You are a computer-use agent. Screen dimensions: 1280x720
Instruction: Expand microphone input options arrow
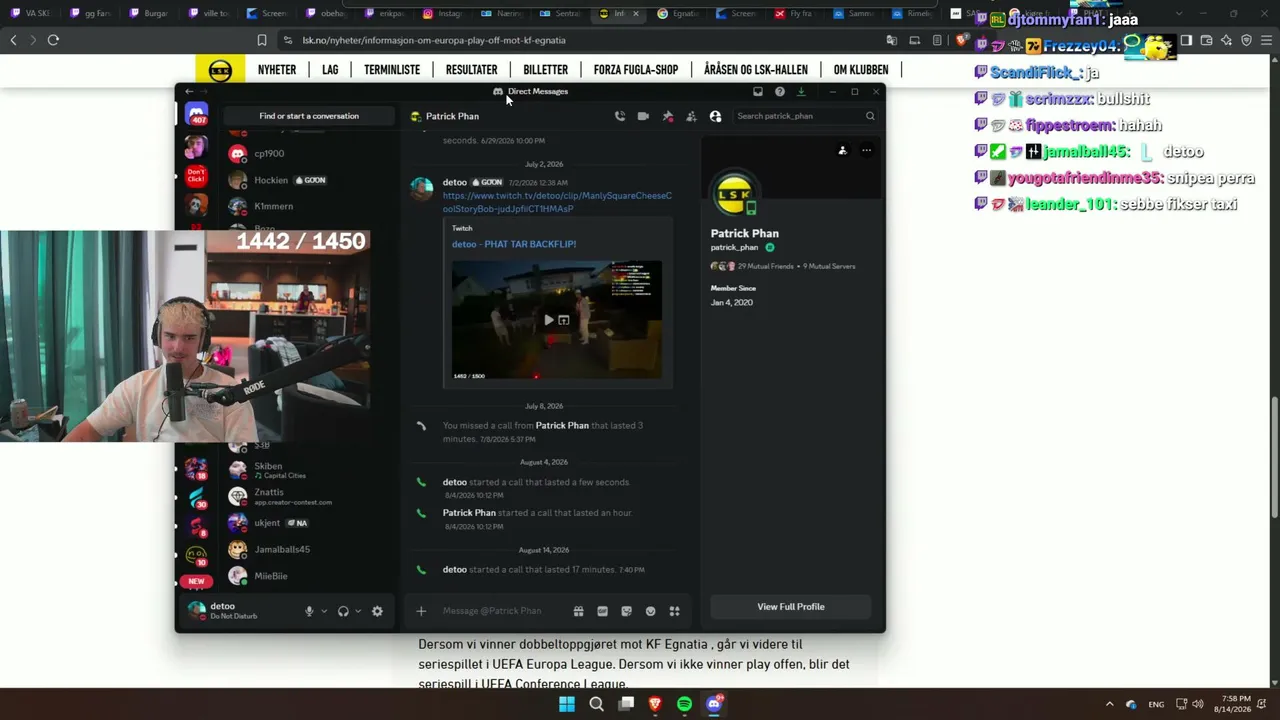[323, 611]
